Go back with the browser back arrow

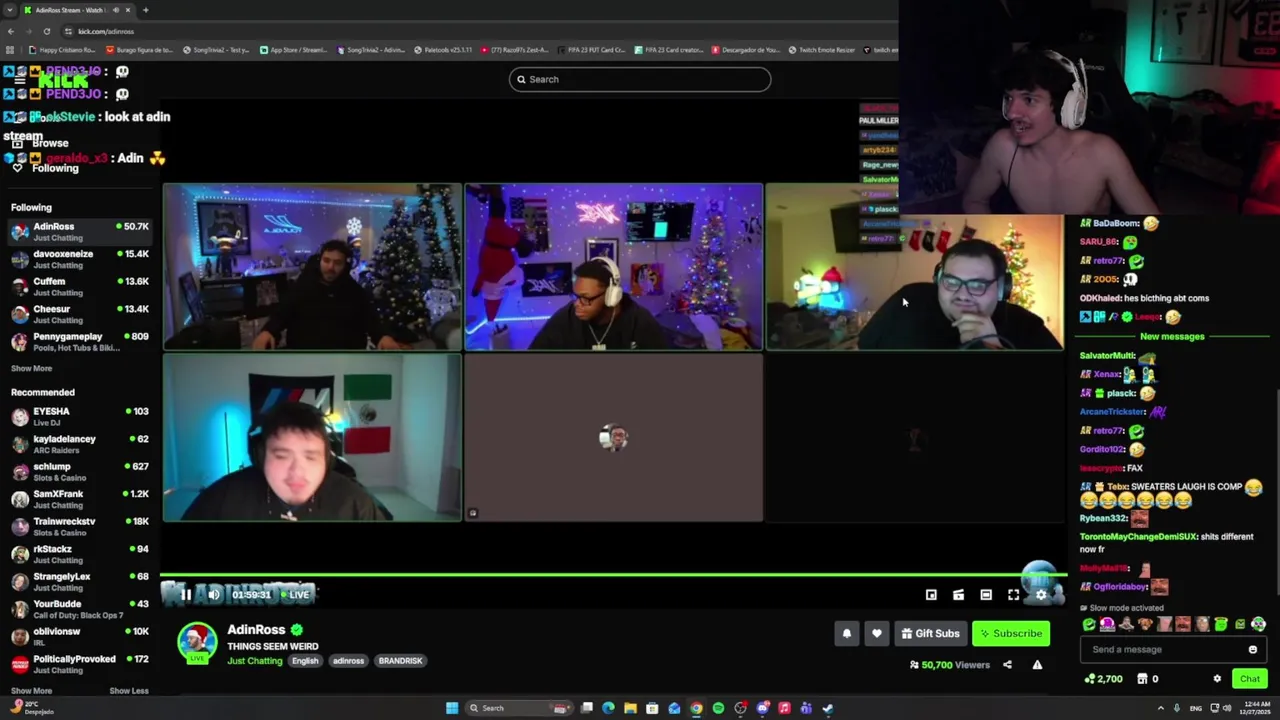(10, 31)
